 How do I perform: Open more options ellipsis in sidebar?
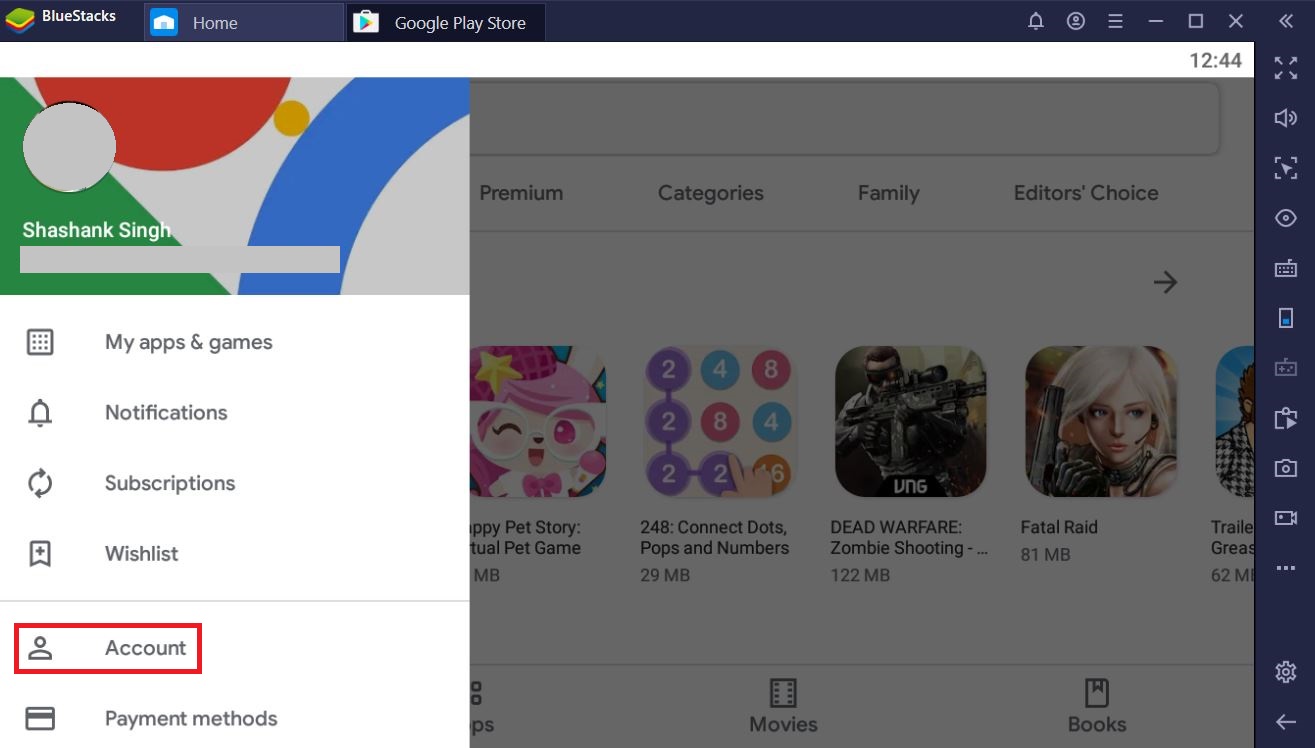click(x=1286, y=569)
